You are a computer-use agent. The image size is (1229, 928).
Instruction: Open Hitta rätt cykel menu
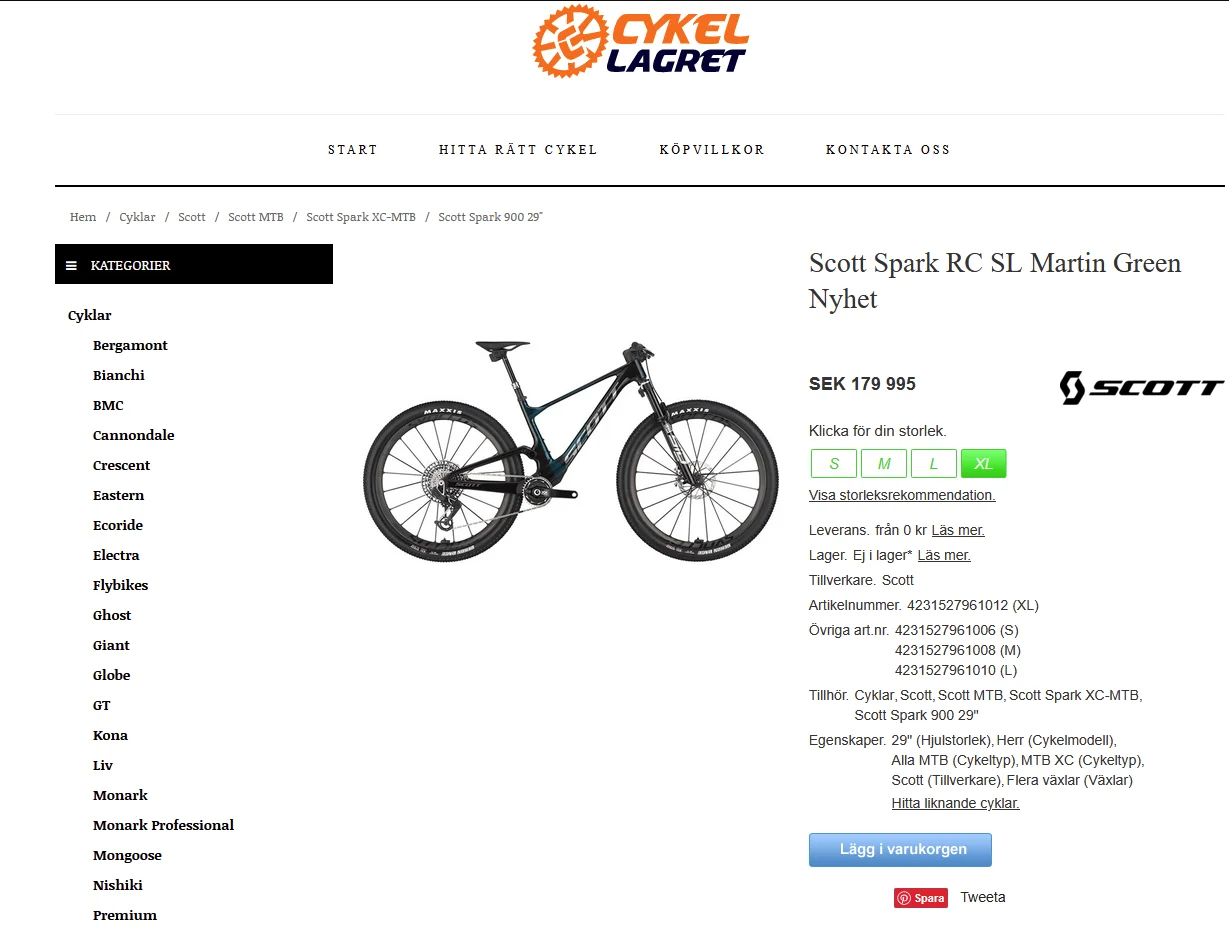pyautogui.click(x=518, y=150)
